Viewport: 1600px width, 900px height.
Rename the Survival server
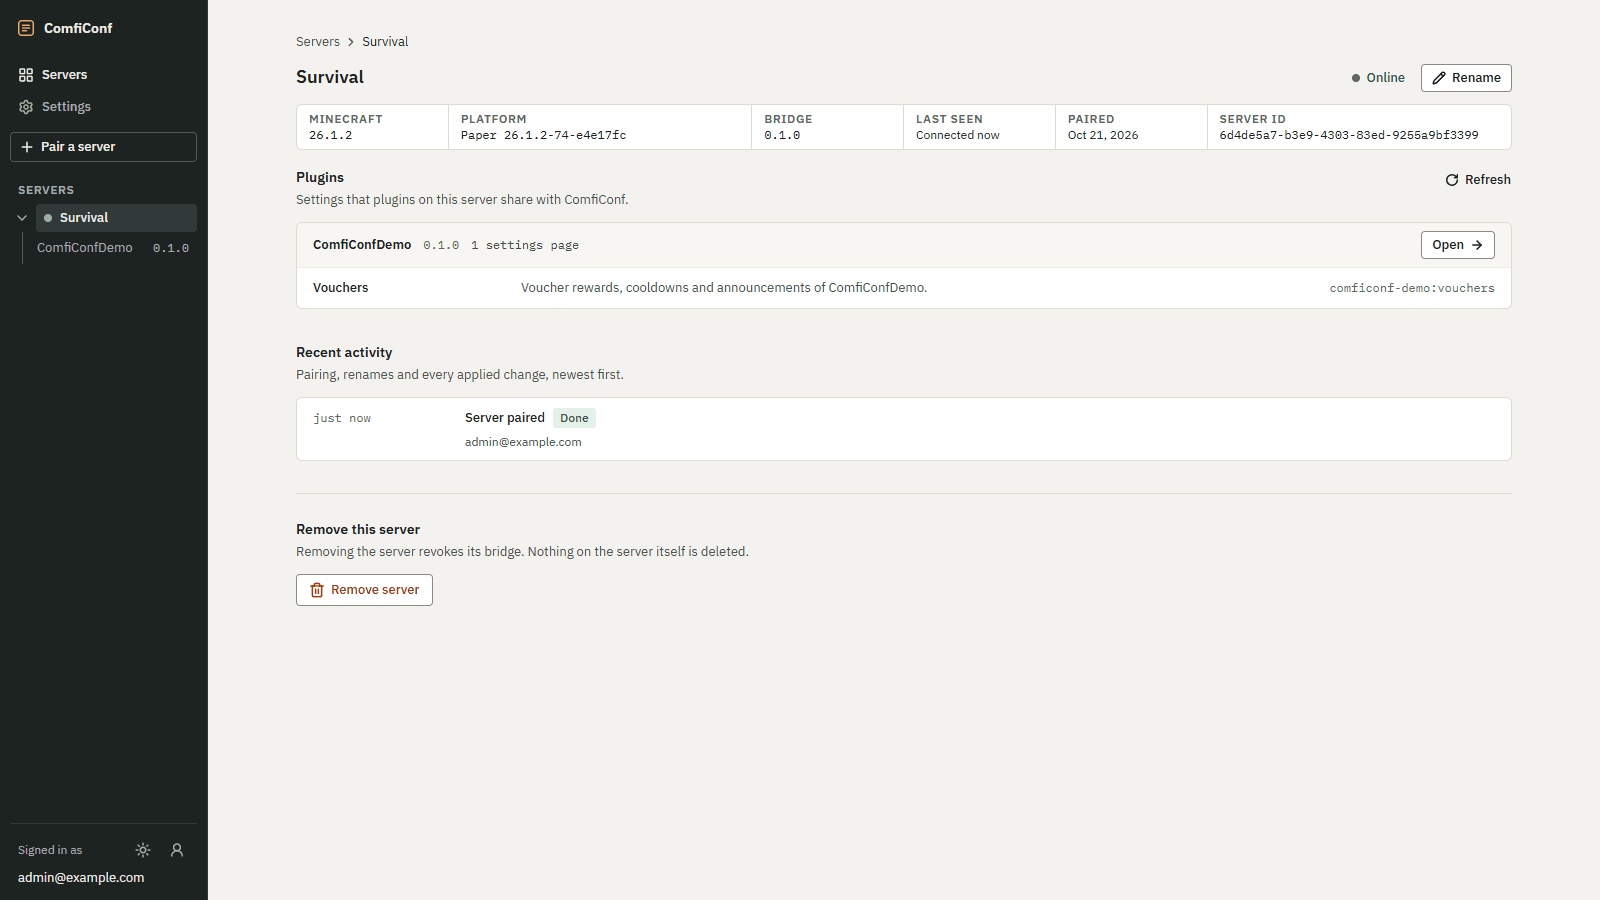tap(1466, 78)
